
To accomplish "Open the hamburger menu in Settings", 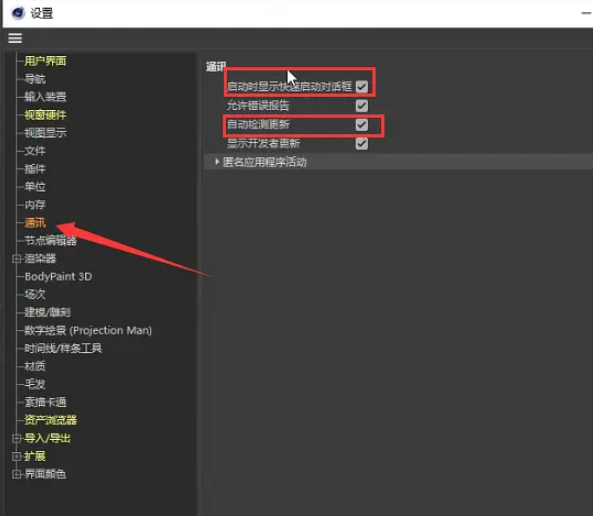I will click(x=15, y=38).
